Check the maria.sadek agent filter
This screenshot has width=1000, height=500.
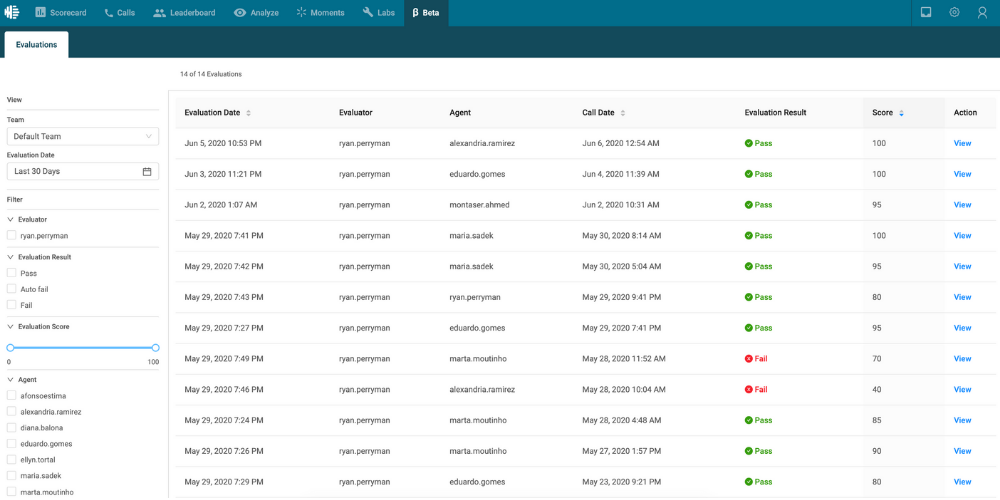point(11,475)
